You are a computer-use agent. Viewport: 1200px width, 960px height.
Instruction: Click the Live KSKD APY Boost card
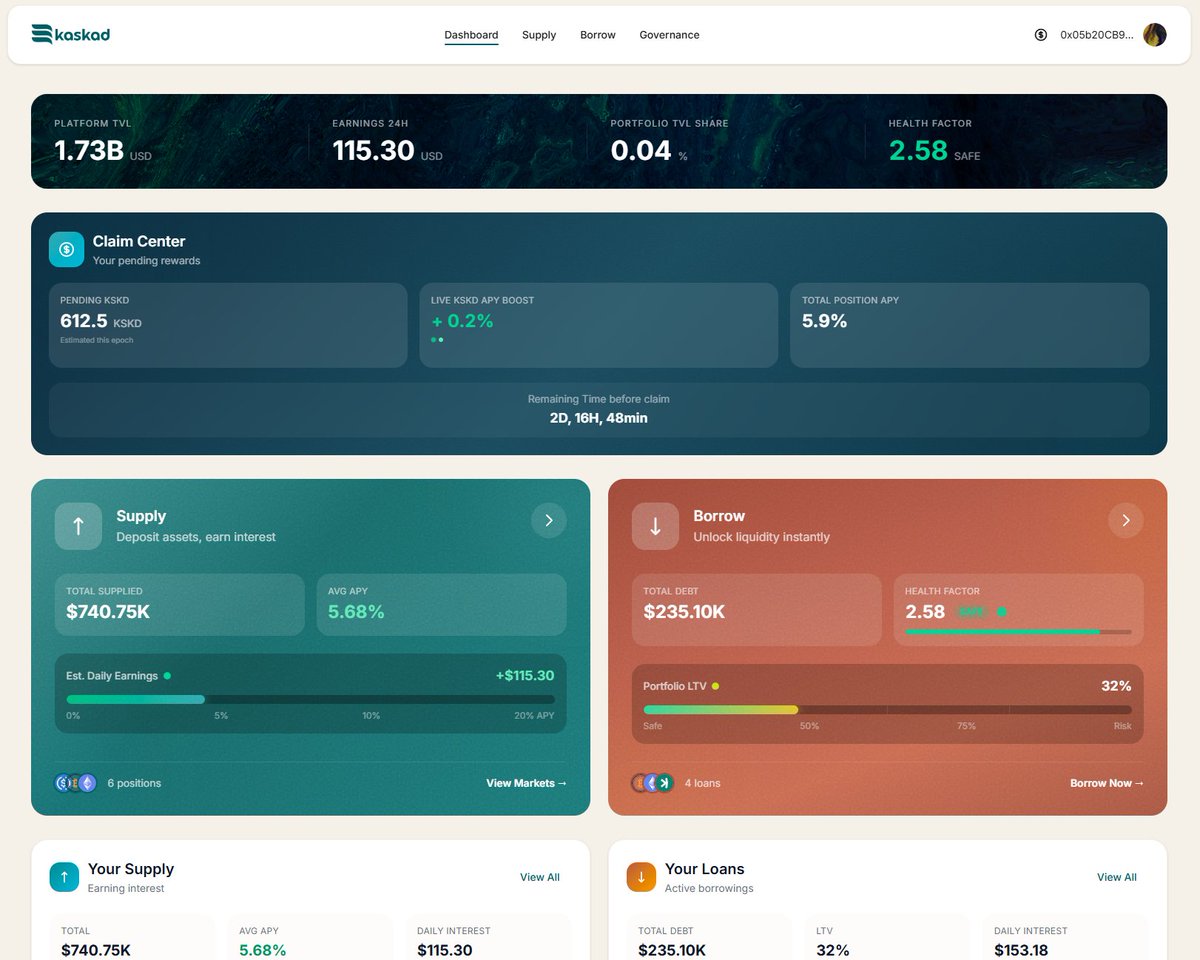point(598,325)
